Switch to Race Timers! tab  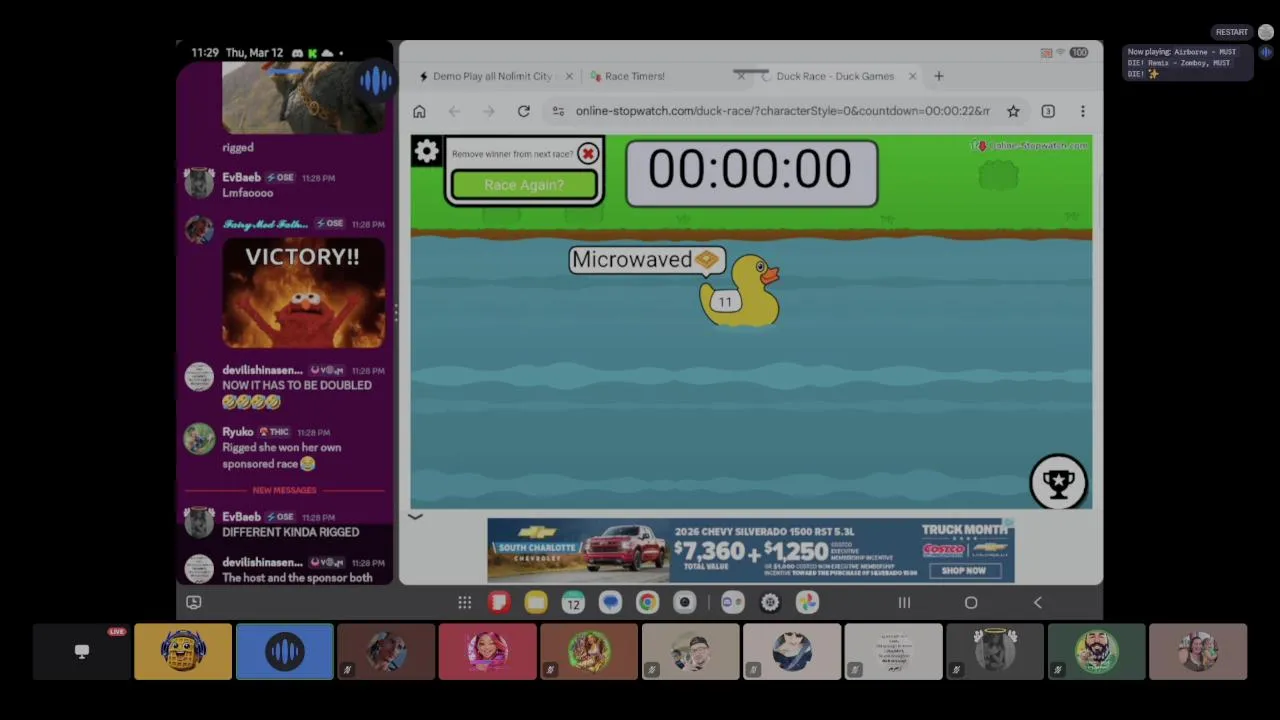click(x=634, y=76)
